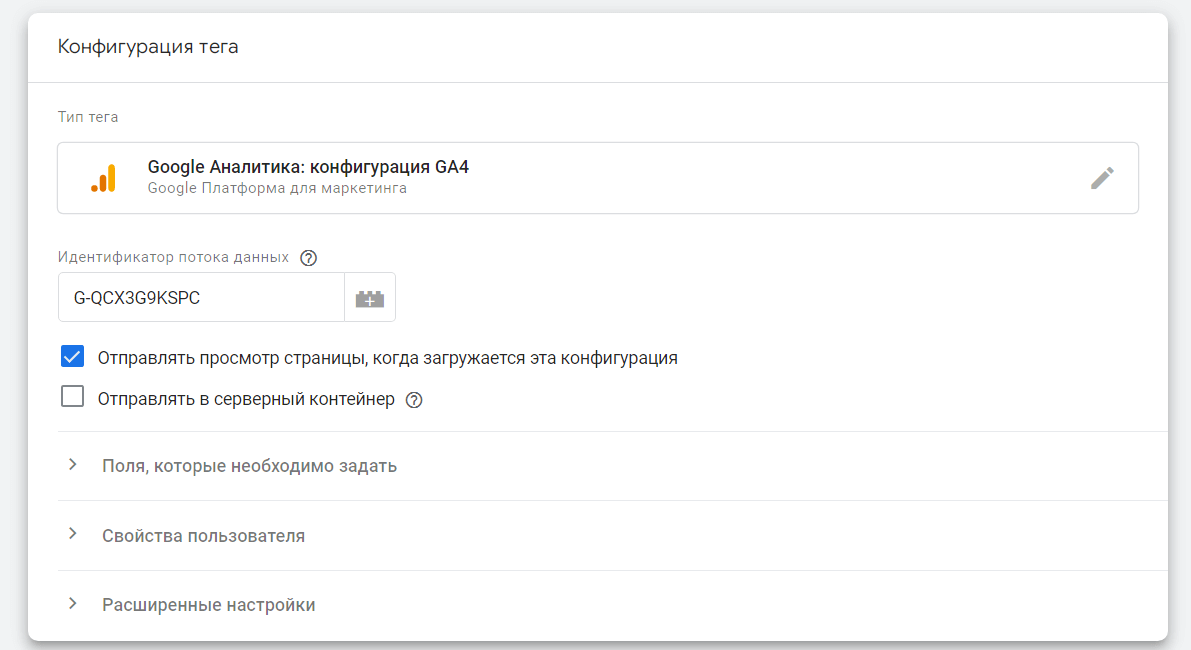Click the Google Analytics bar chart icon
This screenshot has width=1191, height=650.
(x=104, y=178)
